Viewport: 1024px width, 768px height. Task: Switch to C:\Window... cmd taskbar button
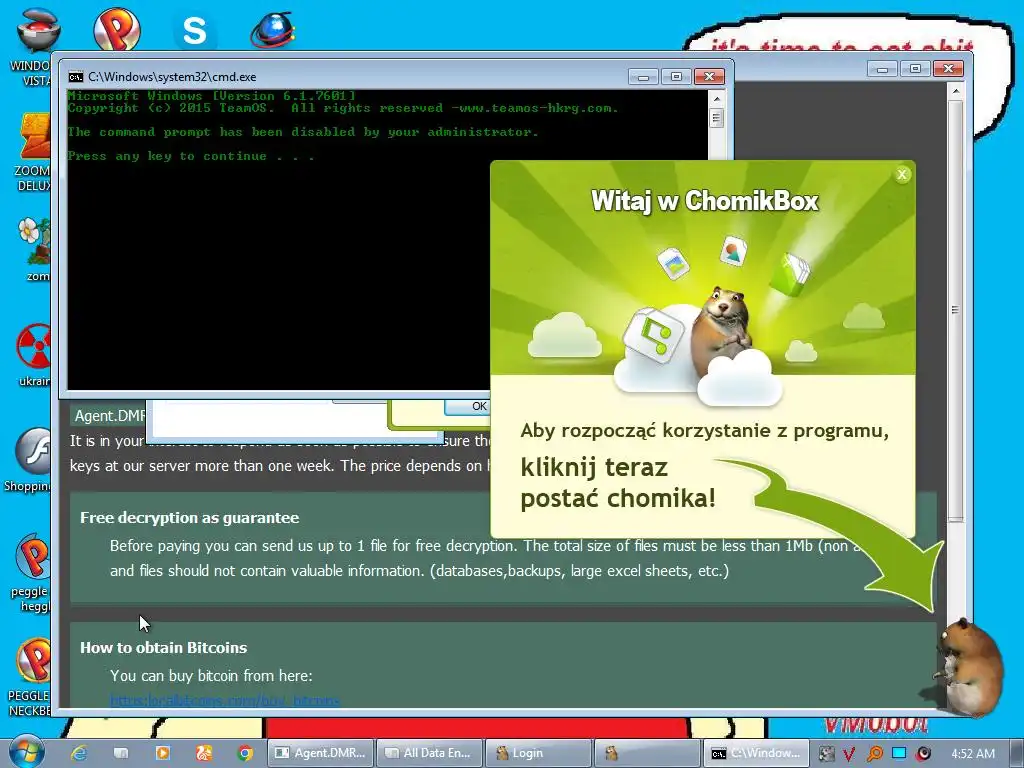point(756,753)
